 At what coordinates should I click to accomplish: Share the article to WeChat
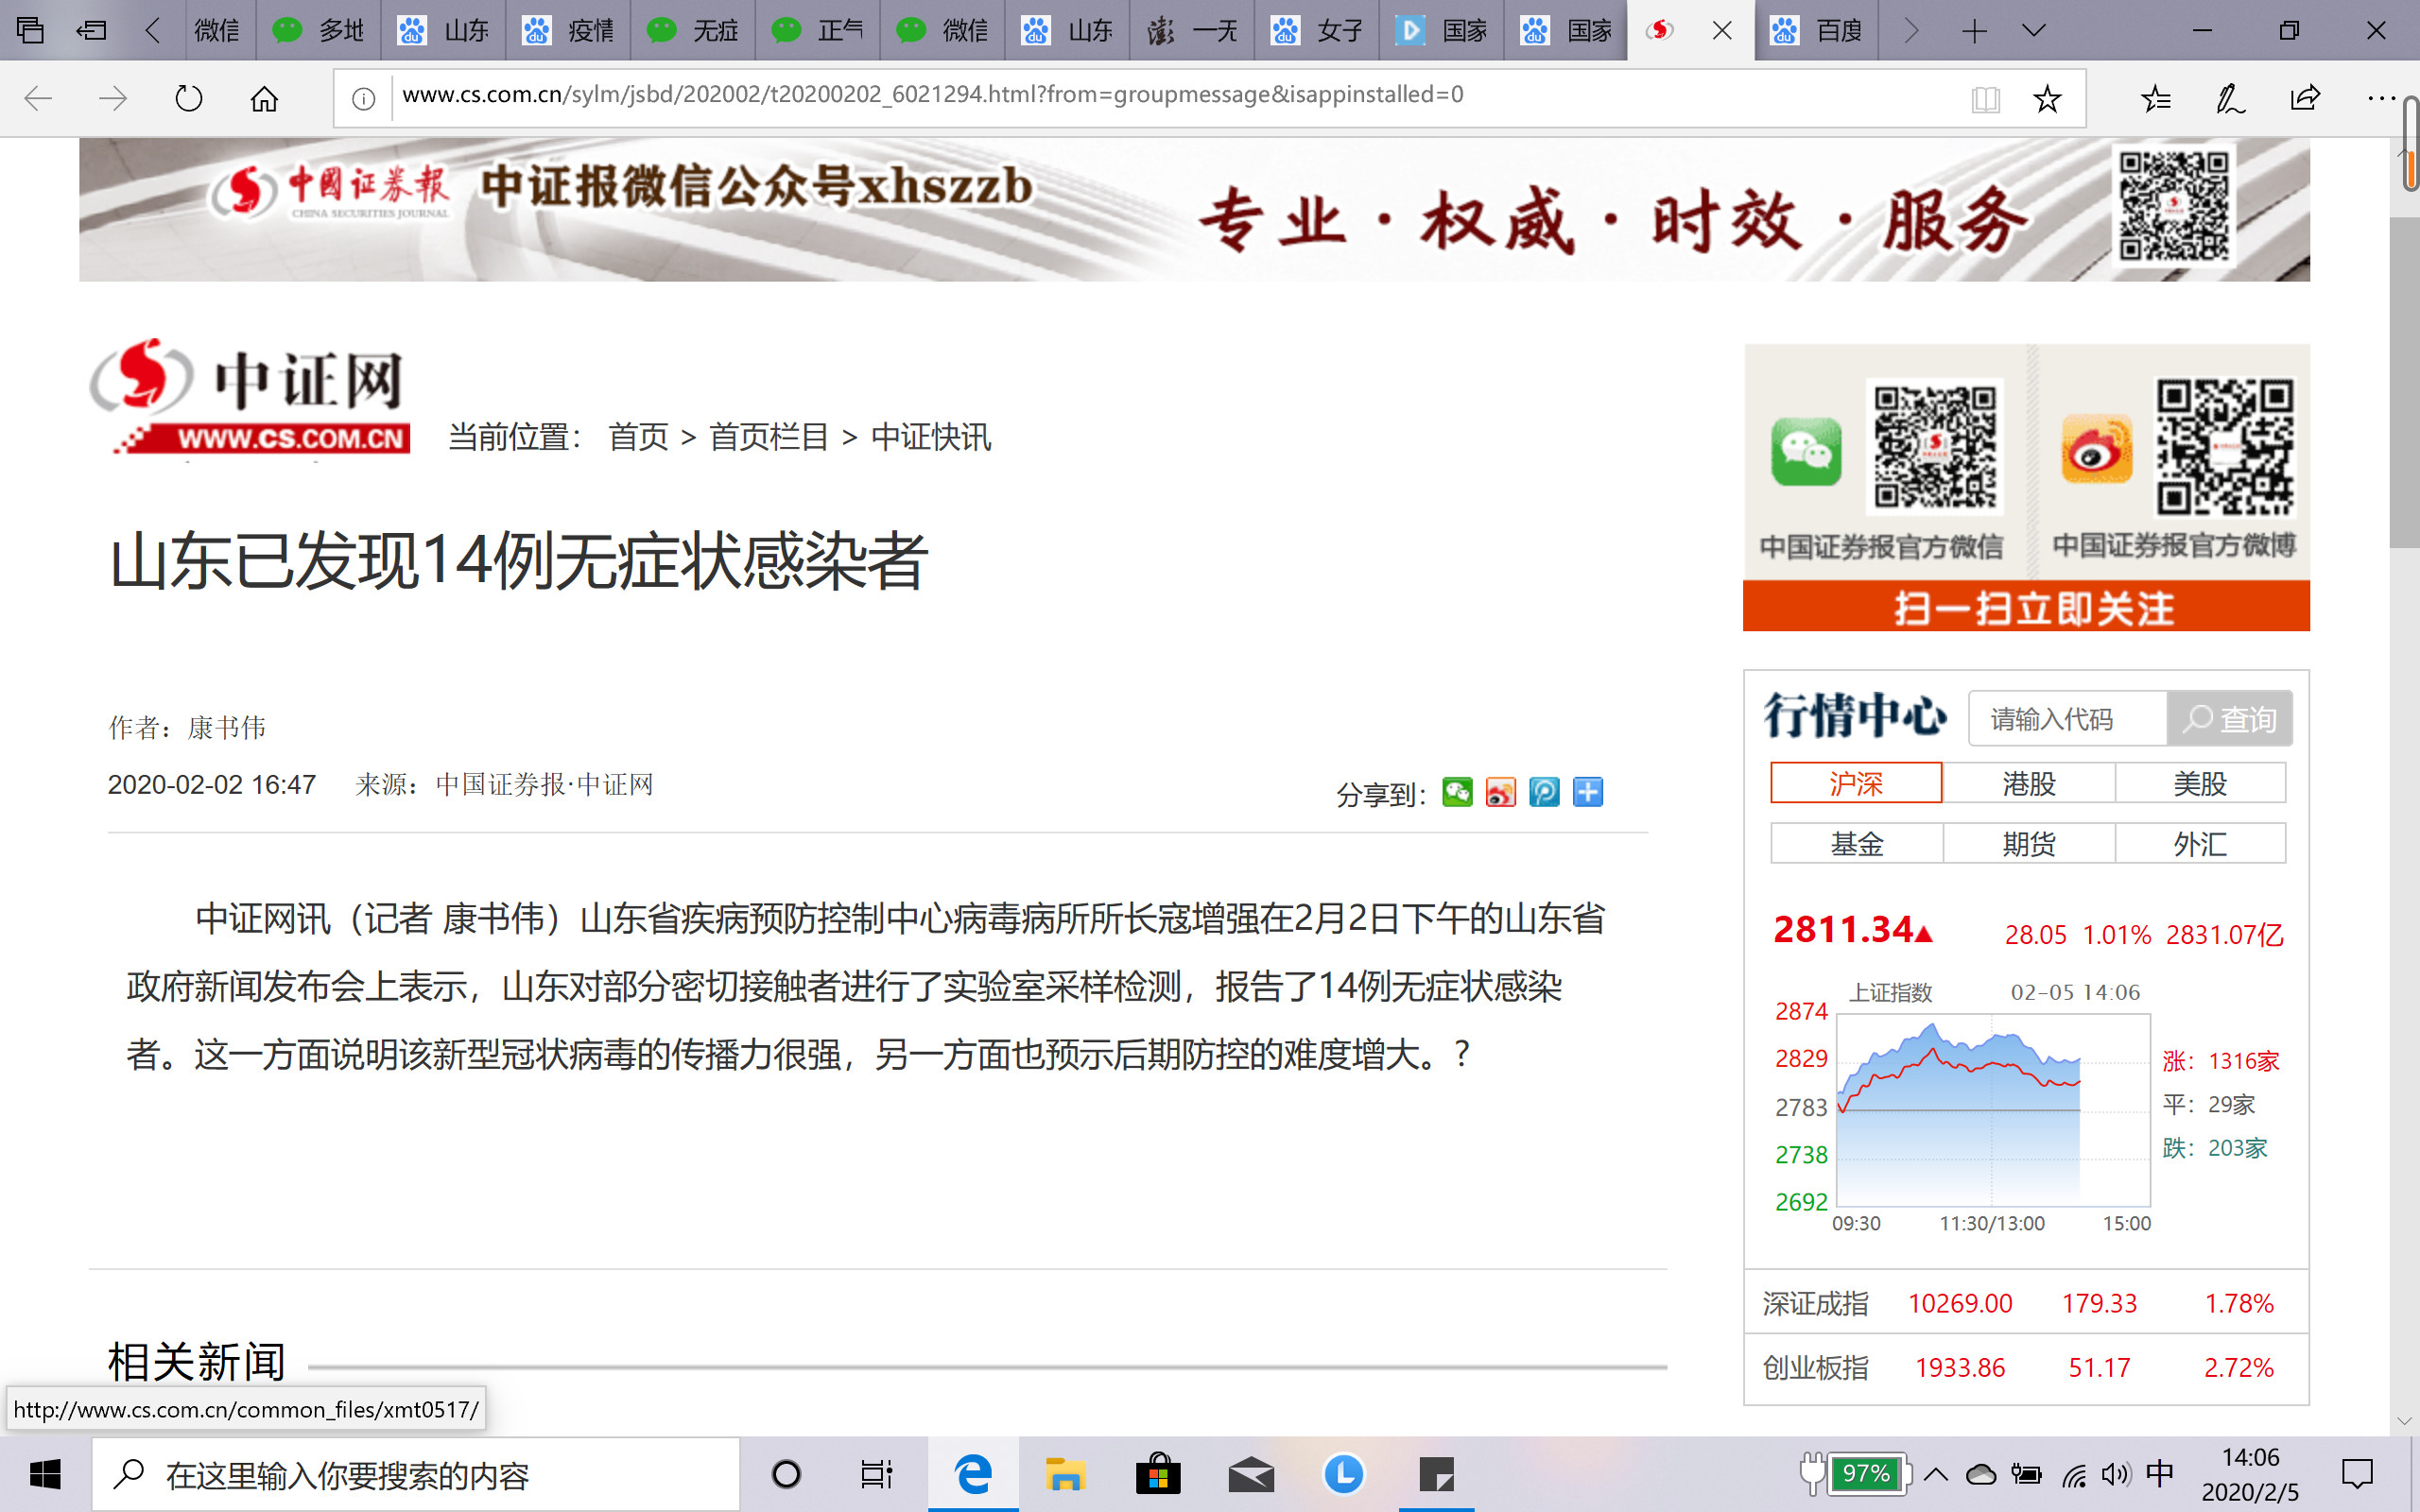[x=1458, y=791]
